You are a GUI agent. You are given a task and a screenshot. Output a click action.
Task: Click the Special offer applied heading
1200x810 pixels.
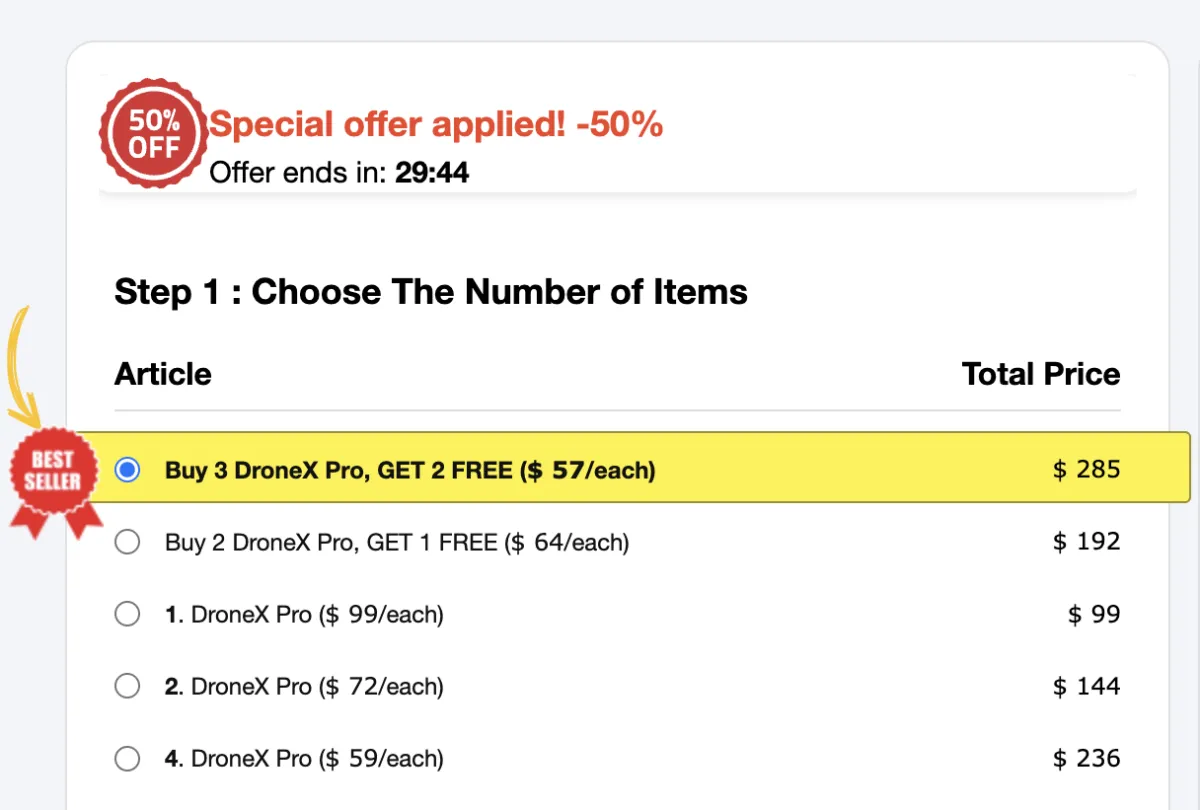tap(436, 125)
